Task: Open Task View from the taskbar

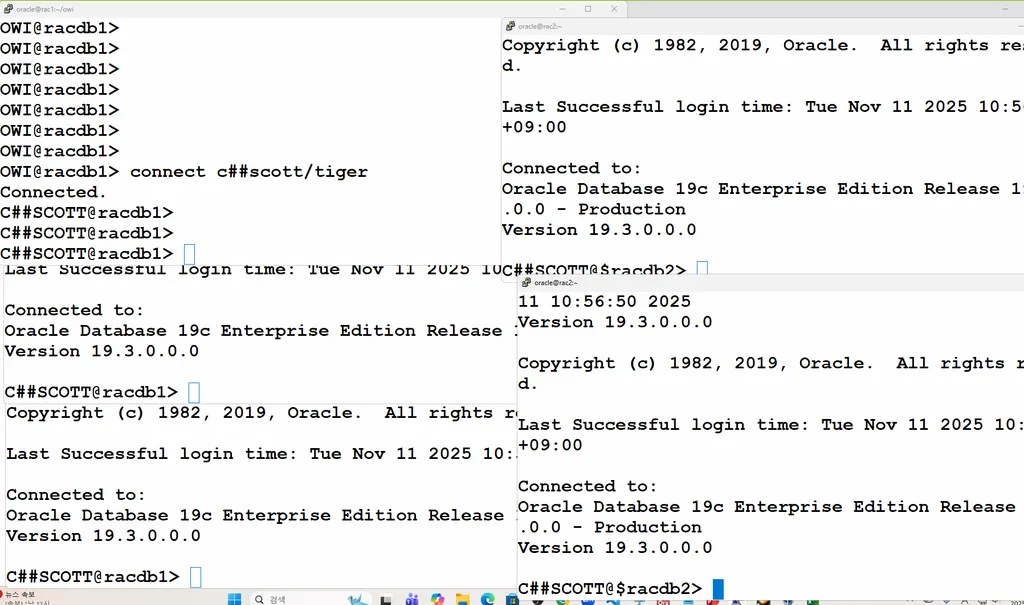Action: tap(386, 600)
